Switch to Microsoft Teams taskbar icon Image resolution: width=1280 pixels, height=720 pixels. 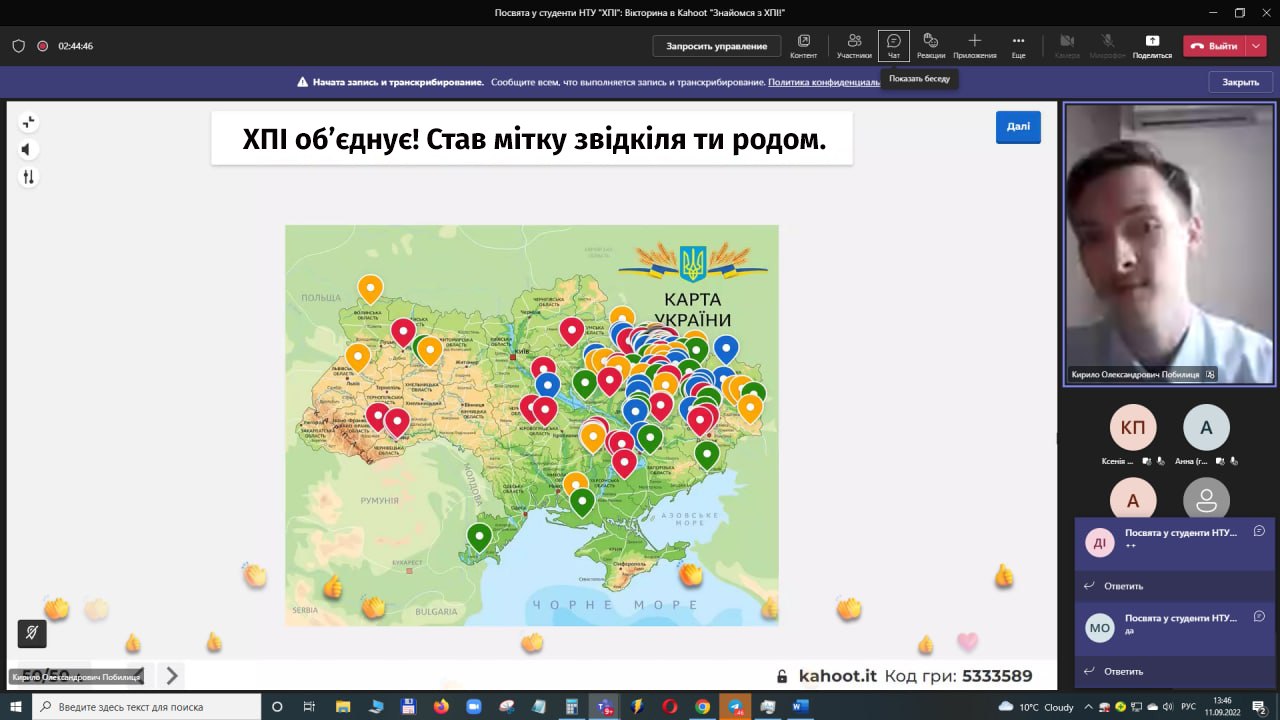604,707
